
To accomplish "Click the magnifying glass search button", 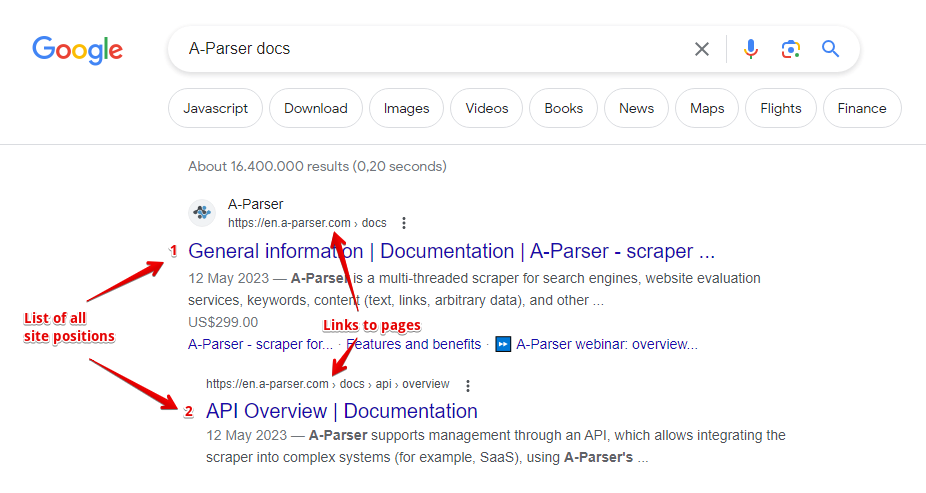I will (830, 49).
